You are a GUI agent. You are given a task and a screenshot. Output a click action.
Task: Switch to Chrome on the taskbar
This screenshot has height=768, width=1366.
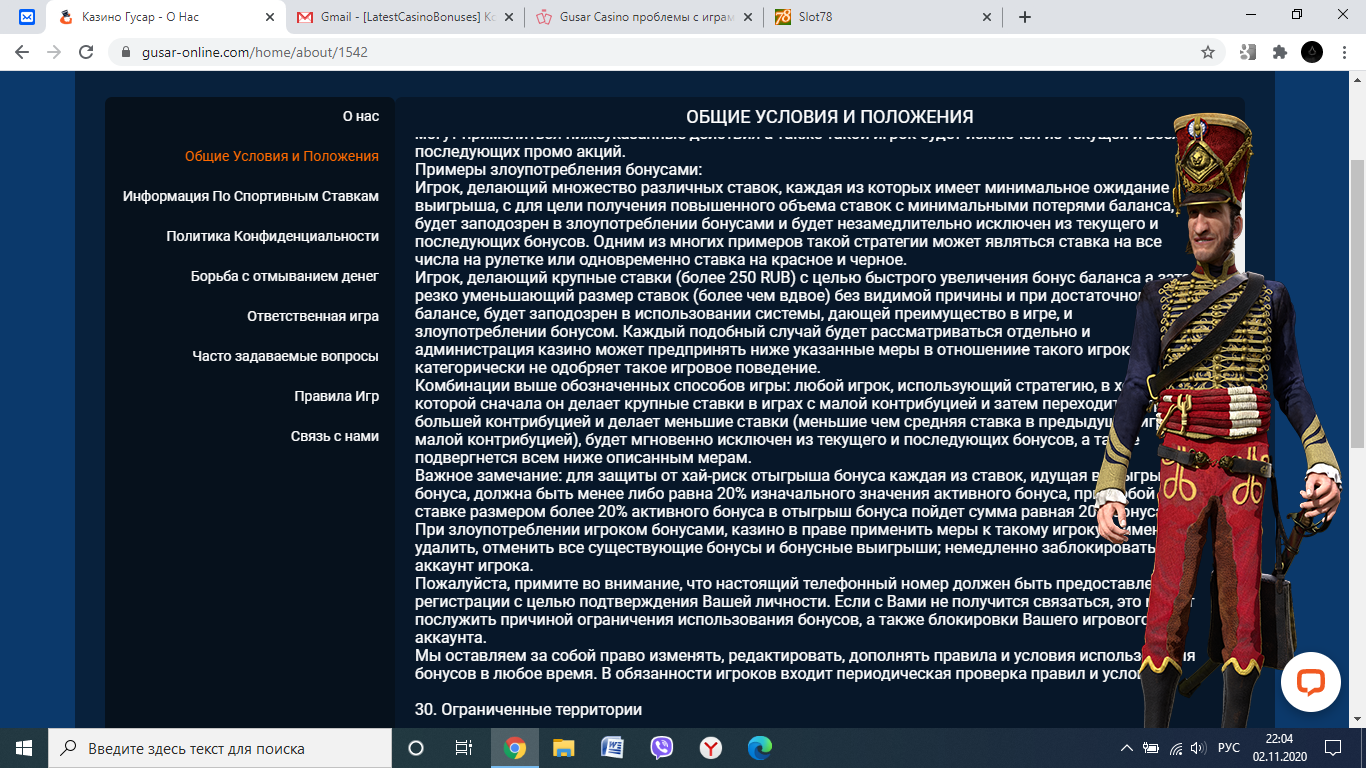click(x=515, y=748)
